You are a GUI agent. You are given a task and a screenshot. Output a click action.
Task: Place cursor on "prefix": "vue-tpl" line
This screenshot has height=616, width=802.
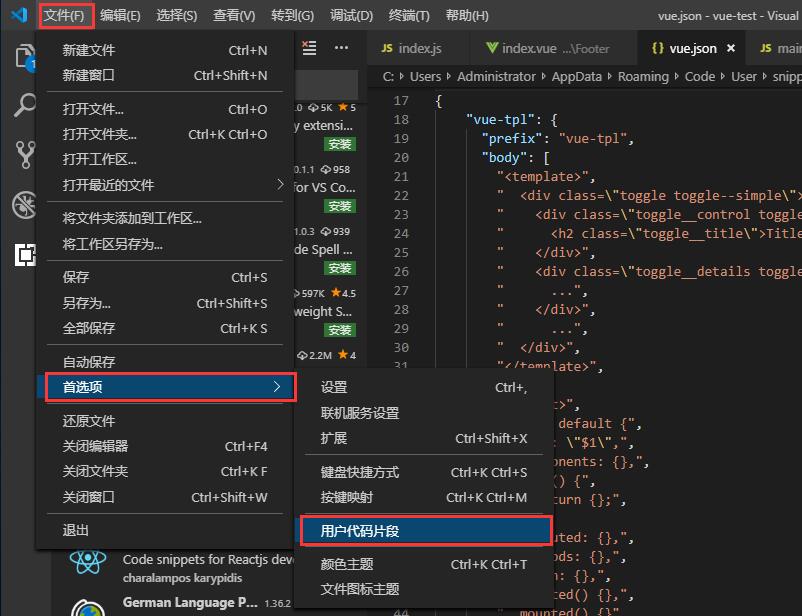tap(558, 139)
